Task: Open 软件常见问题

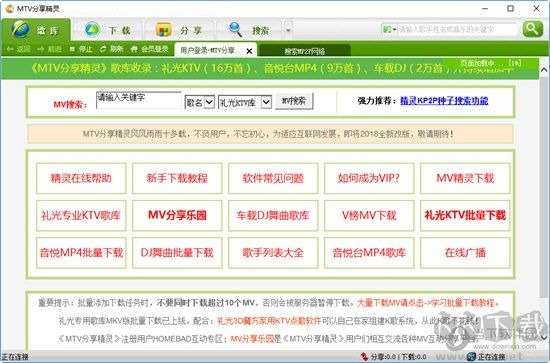Action: pyautogui.click(x=273, y=178)
